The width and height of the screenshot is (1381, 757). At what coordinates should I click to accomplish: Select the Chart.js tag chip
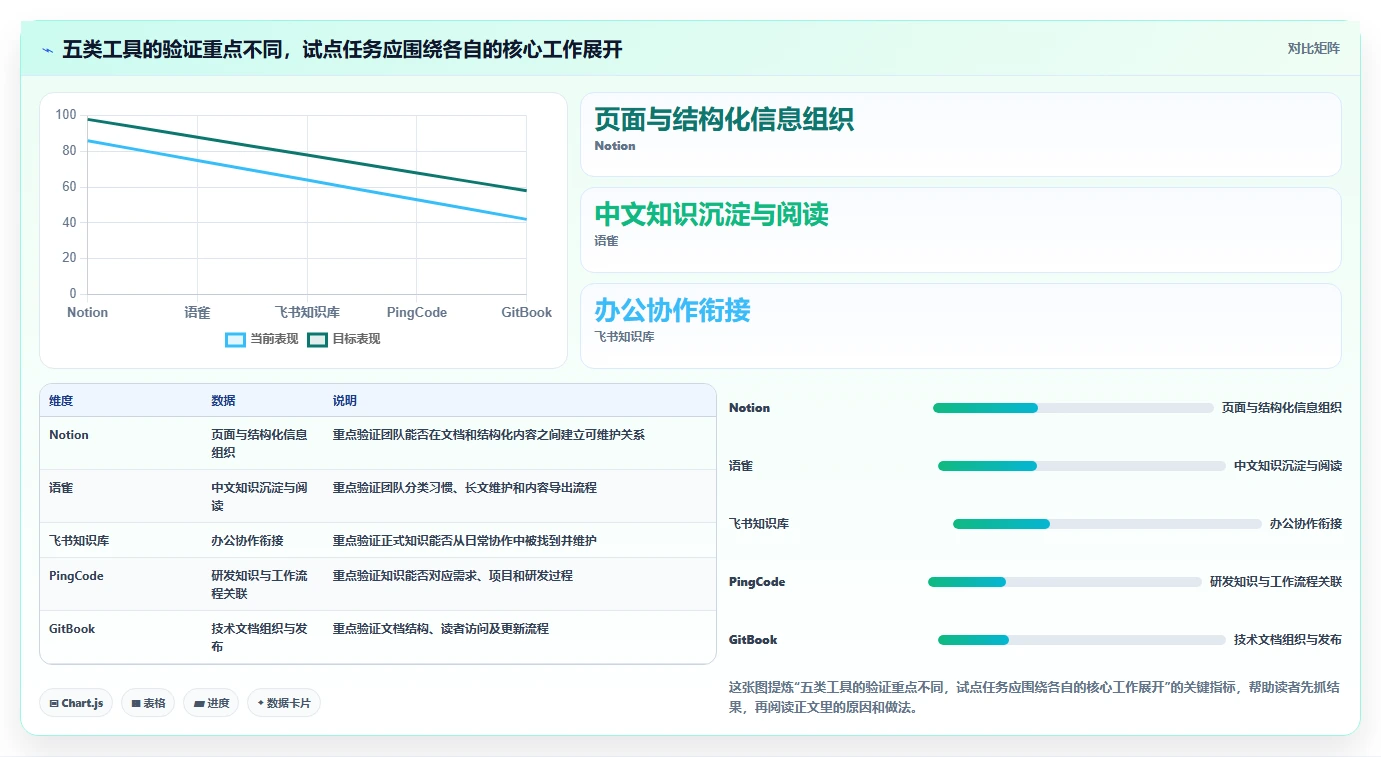77,703
